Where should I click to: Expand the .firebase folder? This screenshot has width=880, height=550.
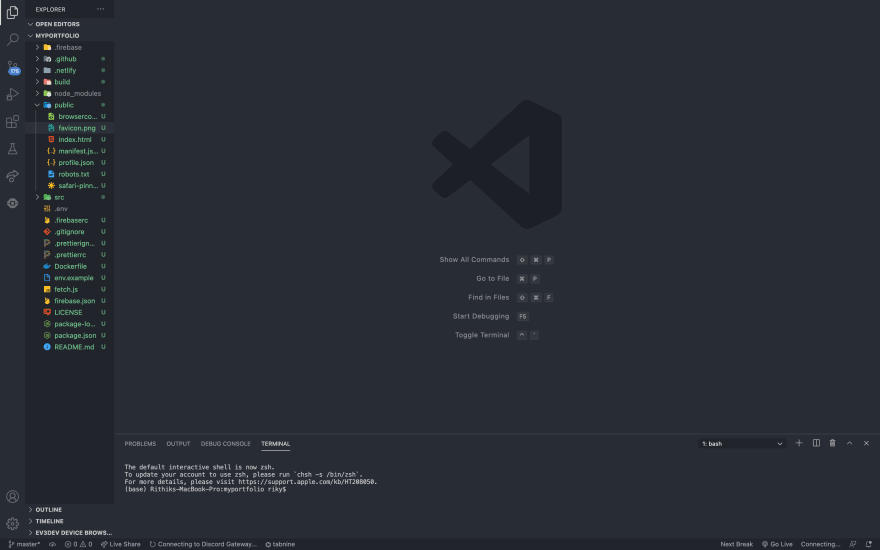point(70,47)
